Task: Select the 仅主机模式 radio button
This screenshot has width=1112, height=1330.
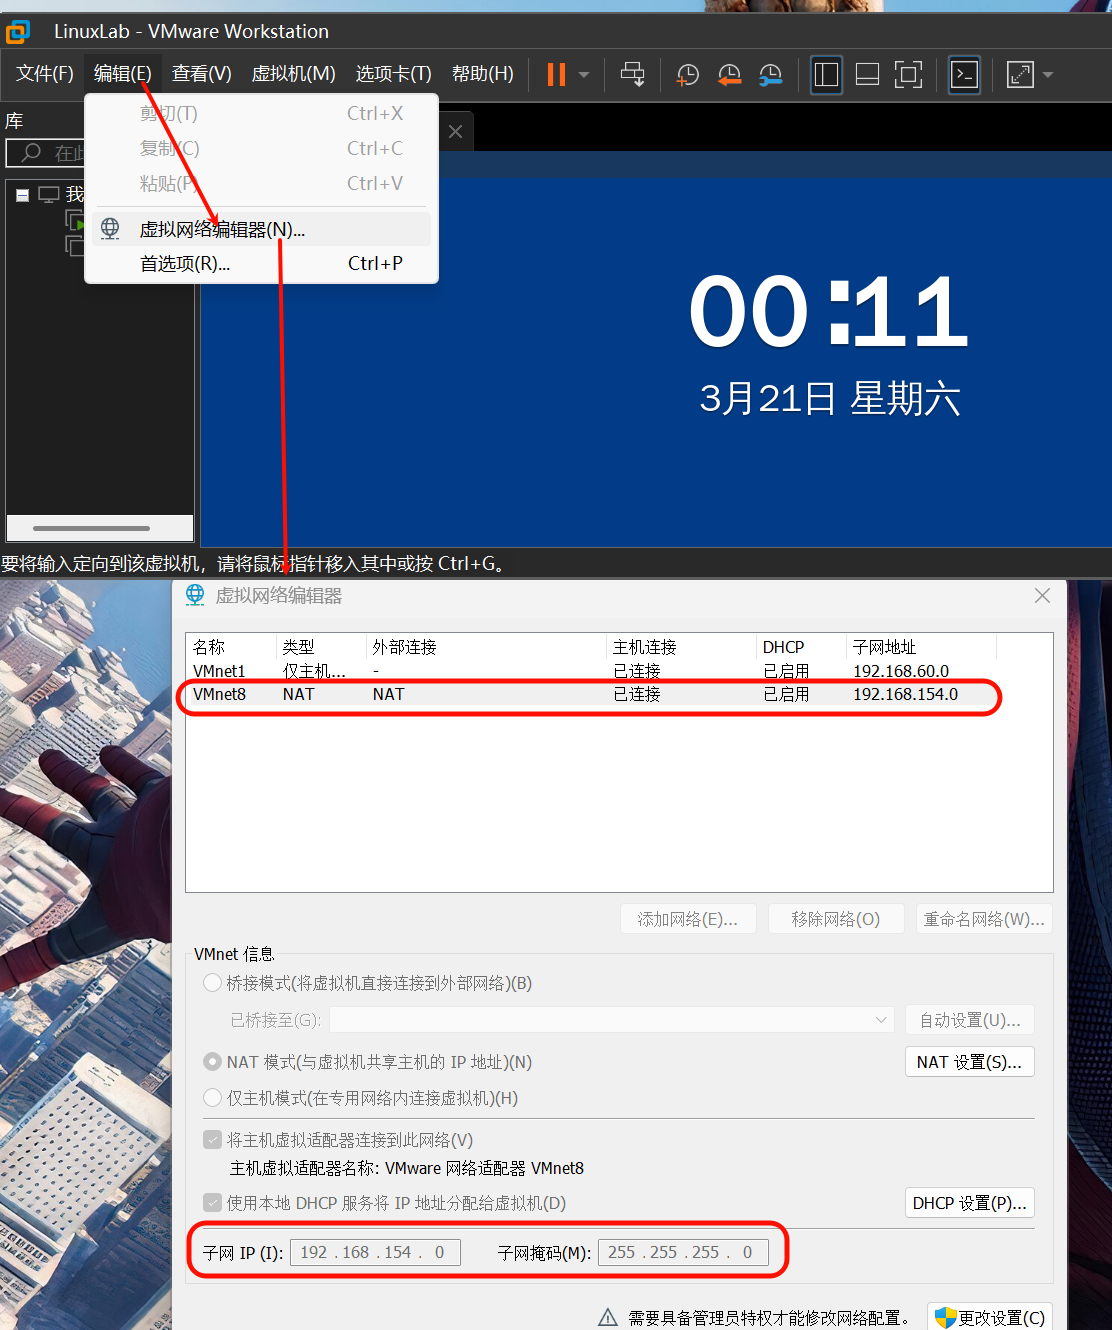Action: (x=212, y=1098)
